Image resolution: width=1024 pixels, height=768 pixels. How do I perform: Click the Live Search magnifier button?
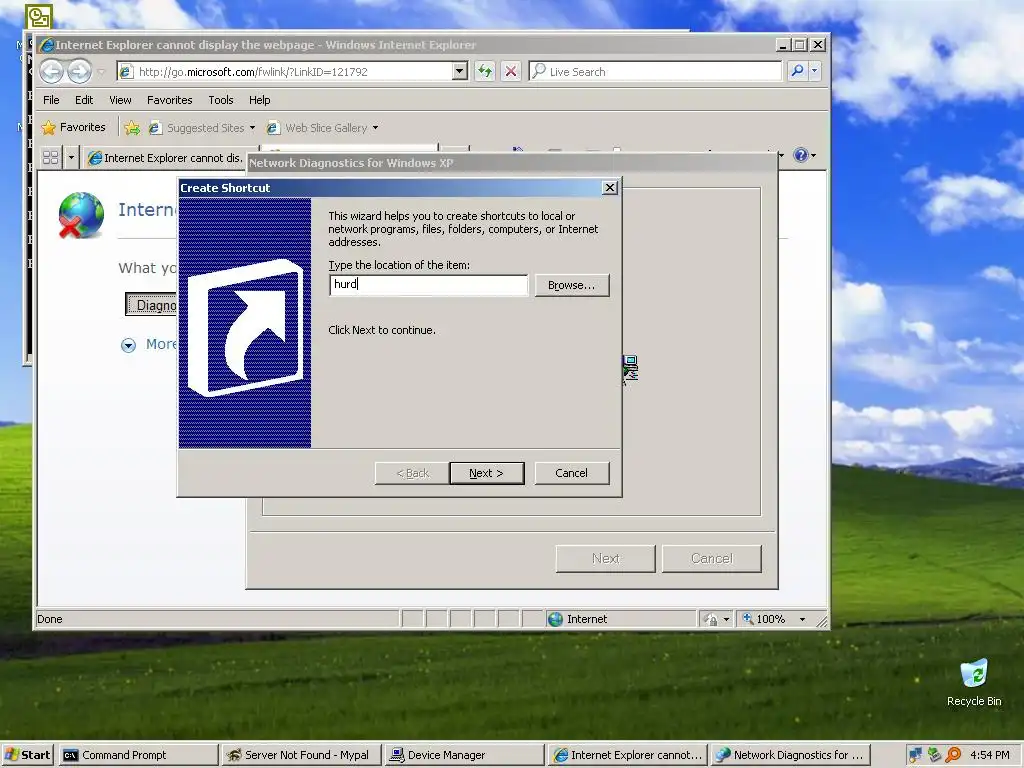(x=797, y=71)
